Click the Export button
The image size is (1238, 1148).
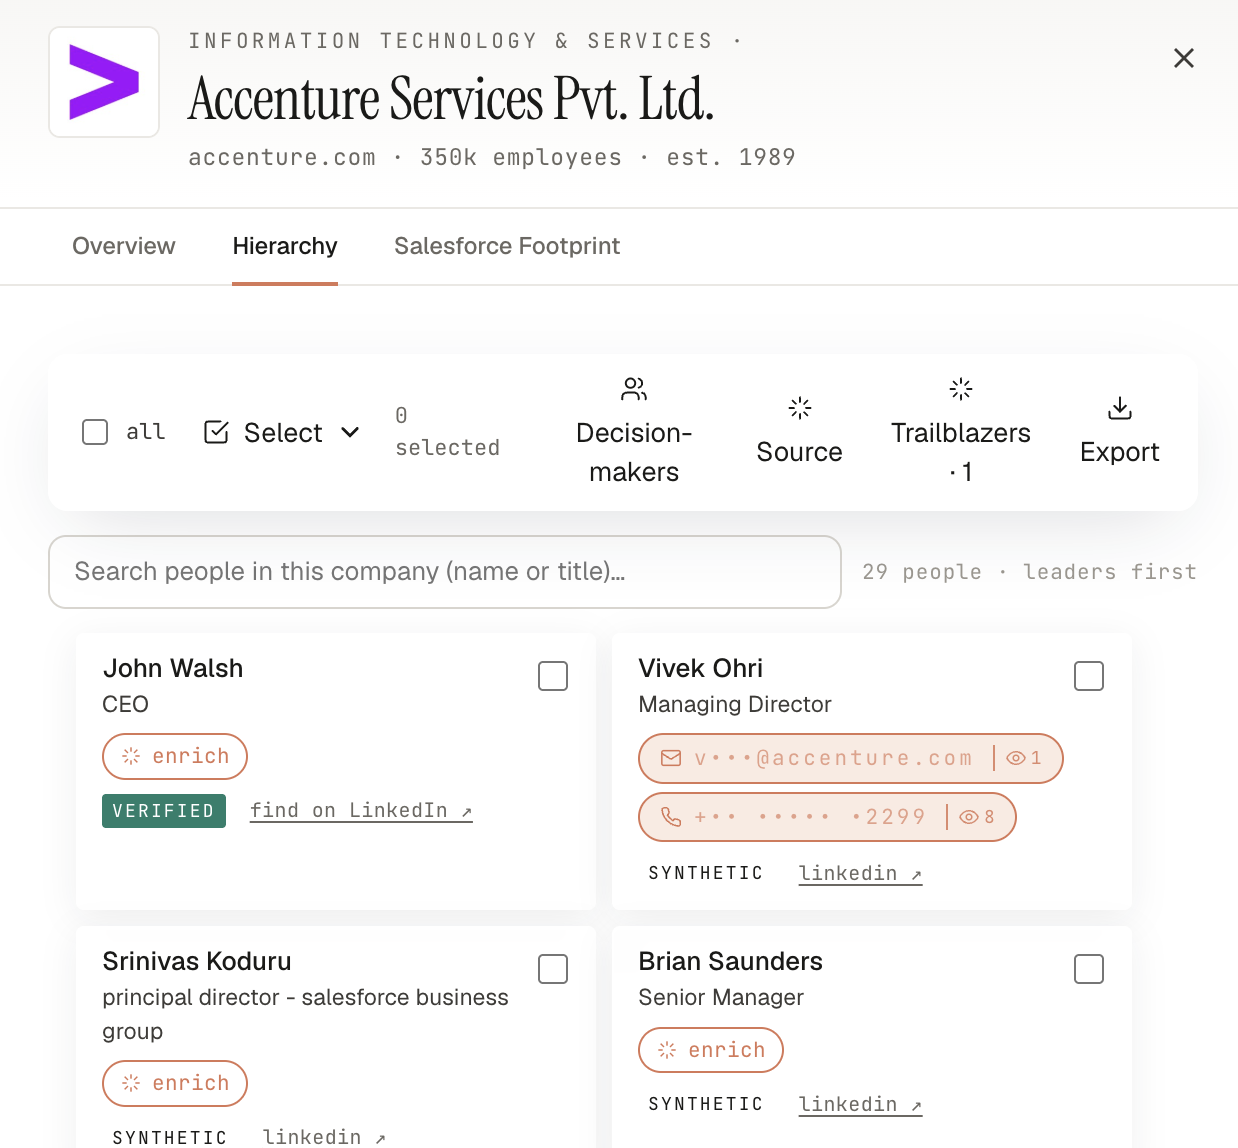pos(1120,432)
